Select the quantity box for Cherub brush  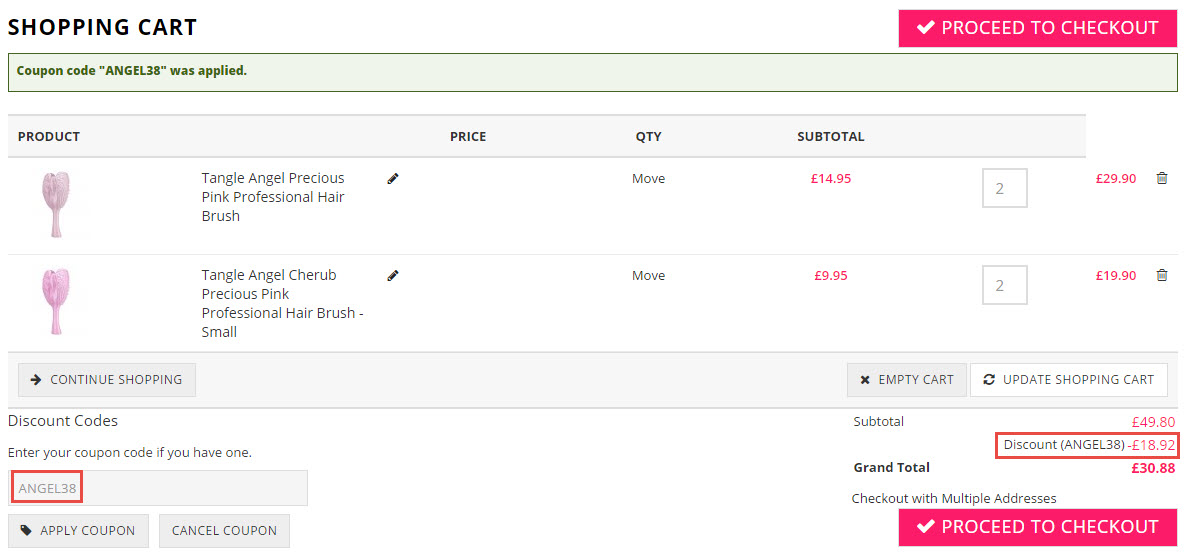click(1004, 285)
